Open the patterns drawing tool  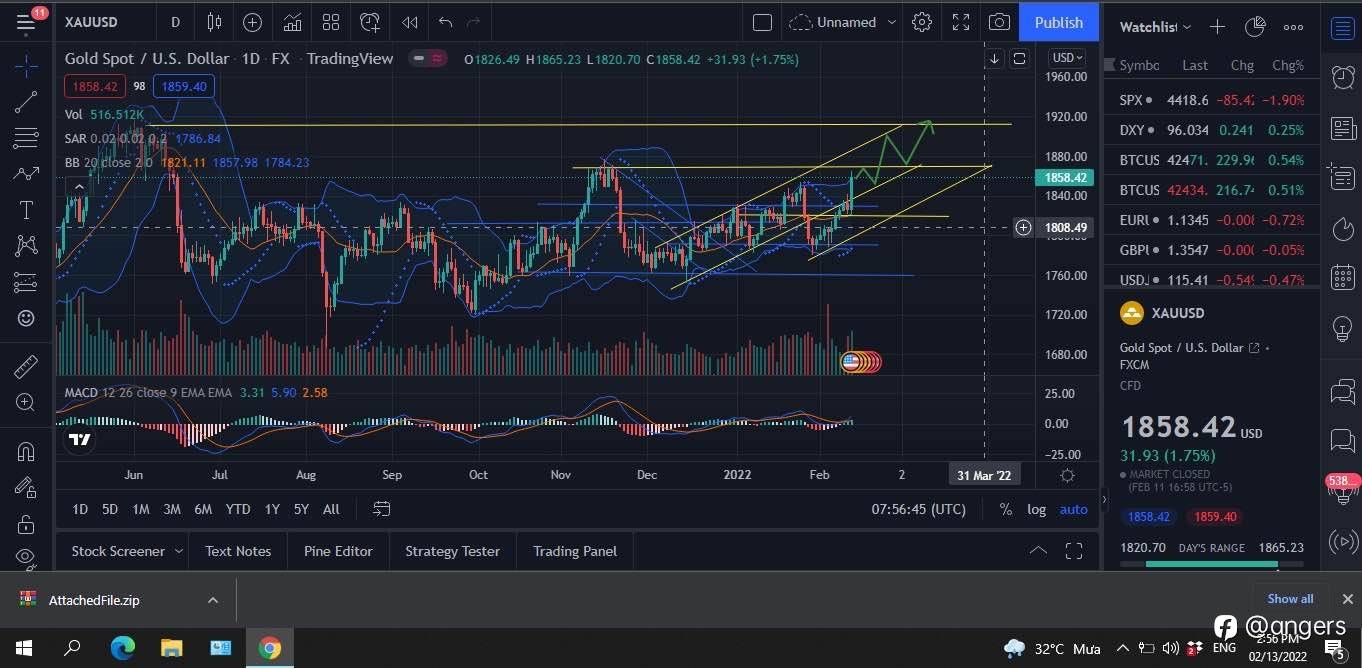click(x=26, y=246)
